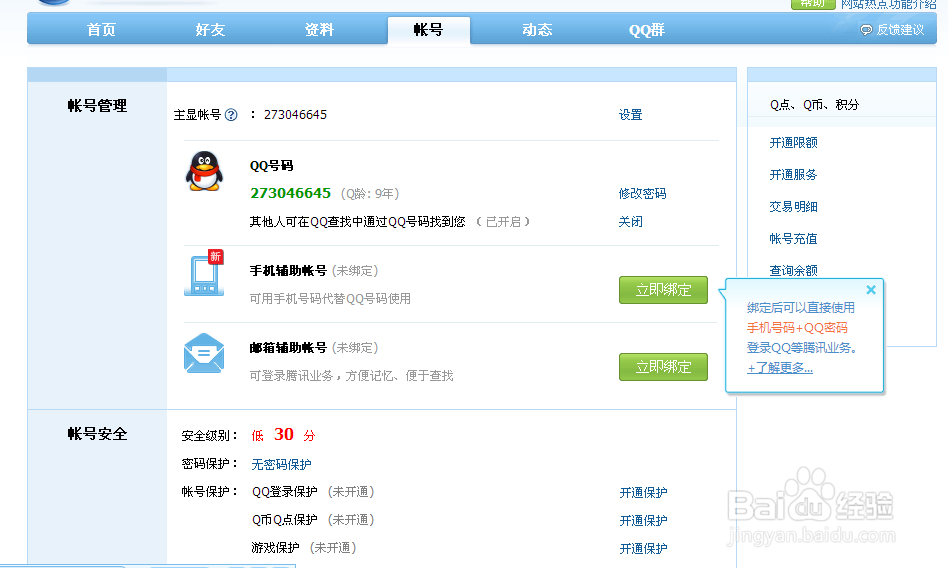Click the green 帮助 button at top

(x=813, y=4)
